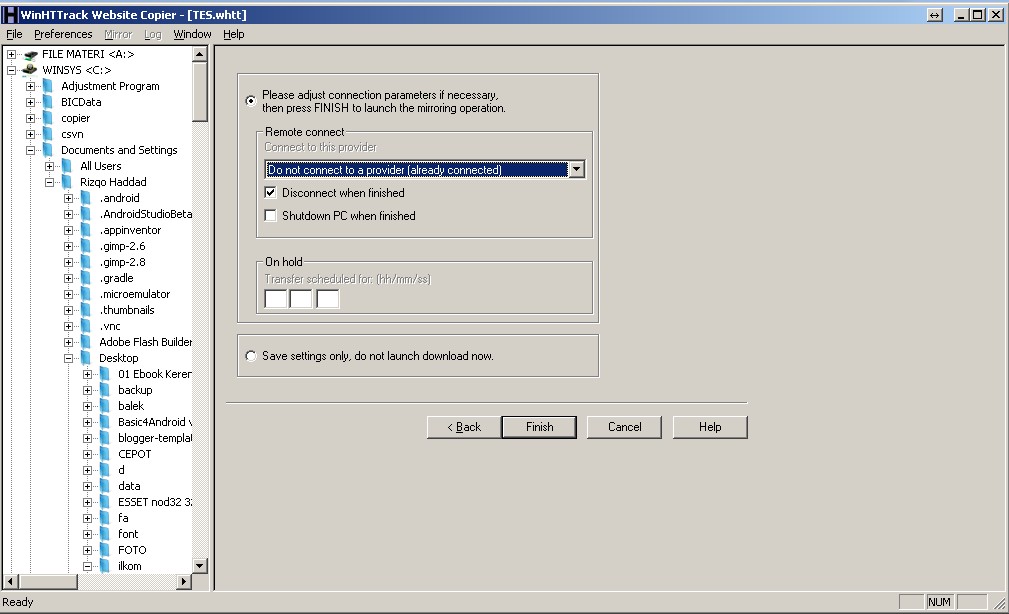Uncheck Disconnect when finished

(x=270, y=193)
